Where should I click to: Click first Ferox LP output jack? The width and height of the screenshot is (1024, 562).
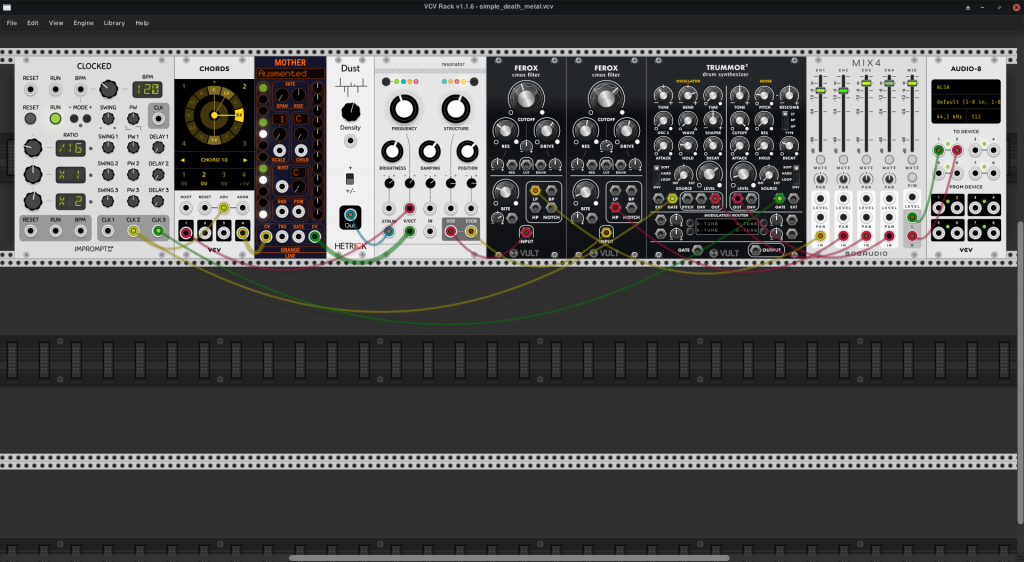536,191
